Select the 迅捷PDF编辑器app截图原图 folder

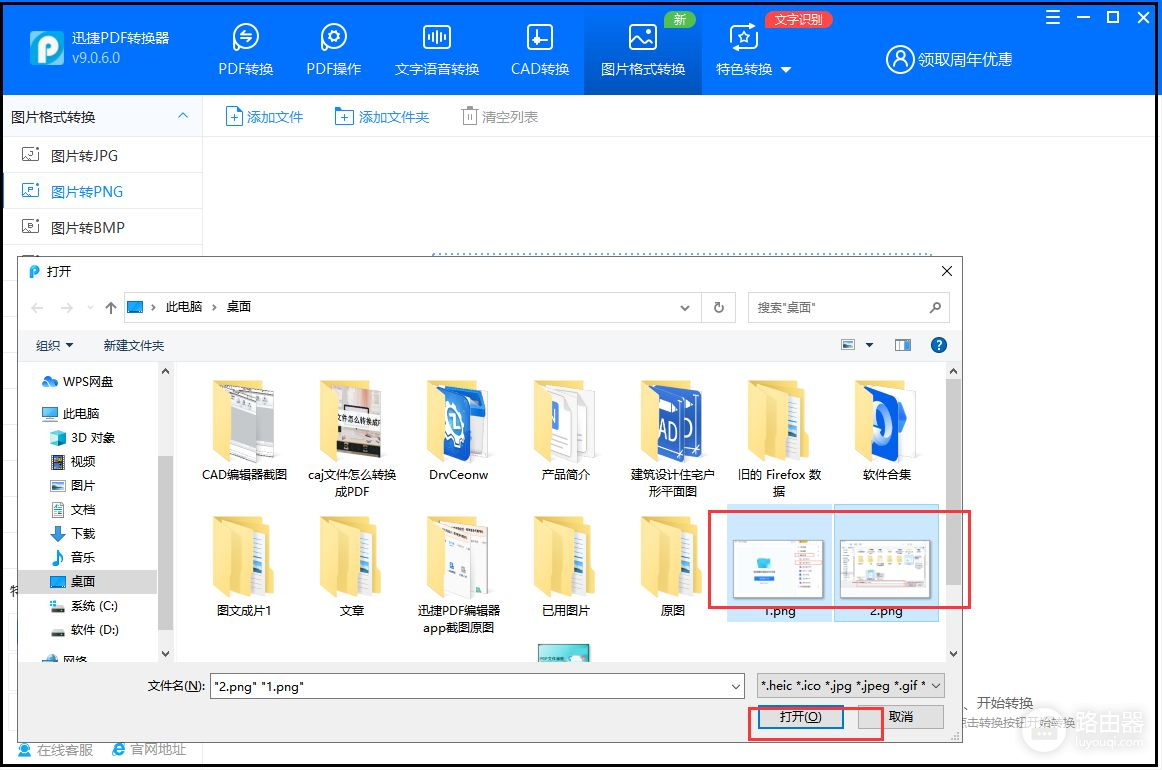tap(458, 574)
